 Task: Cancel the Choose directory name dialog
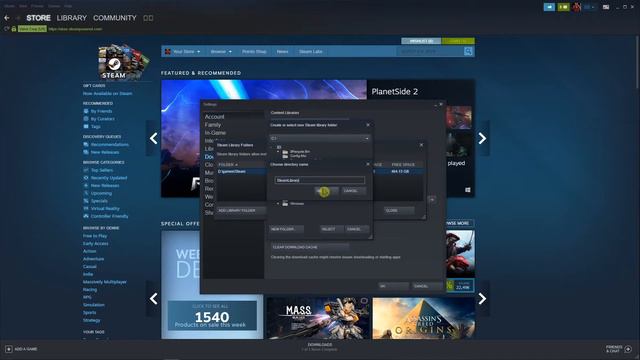(x=353, y=191)
